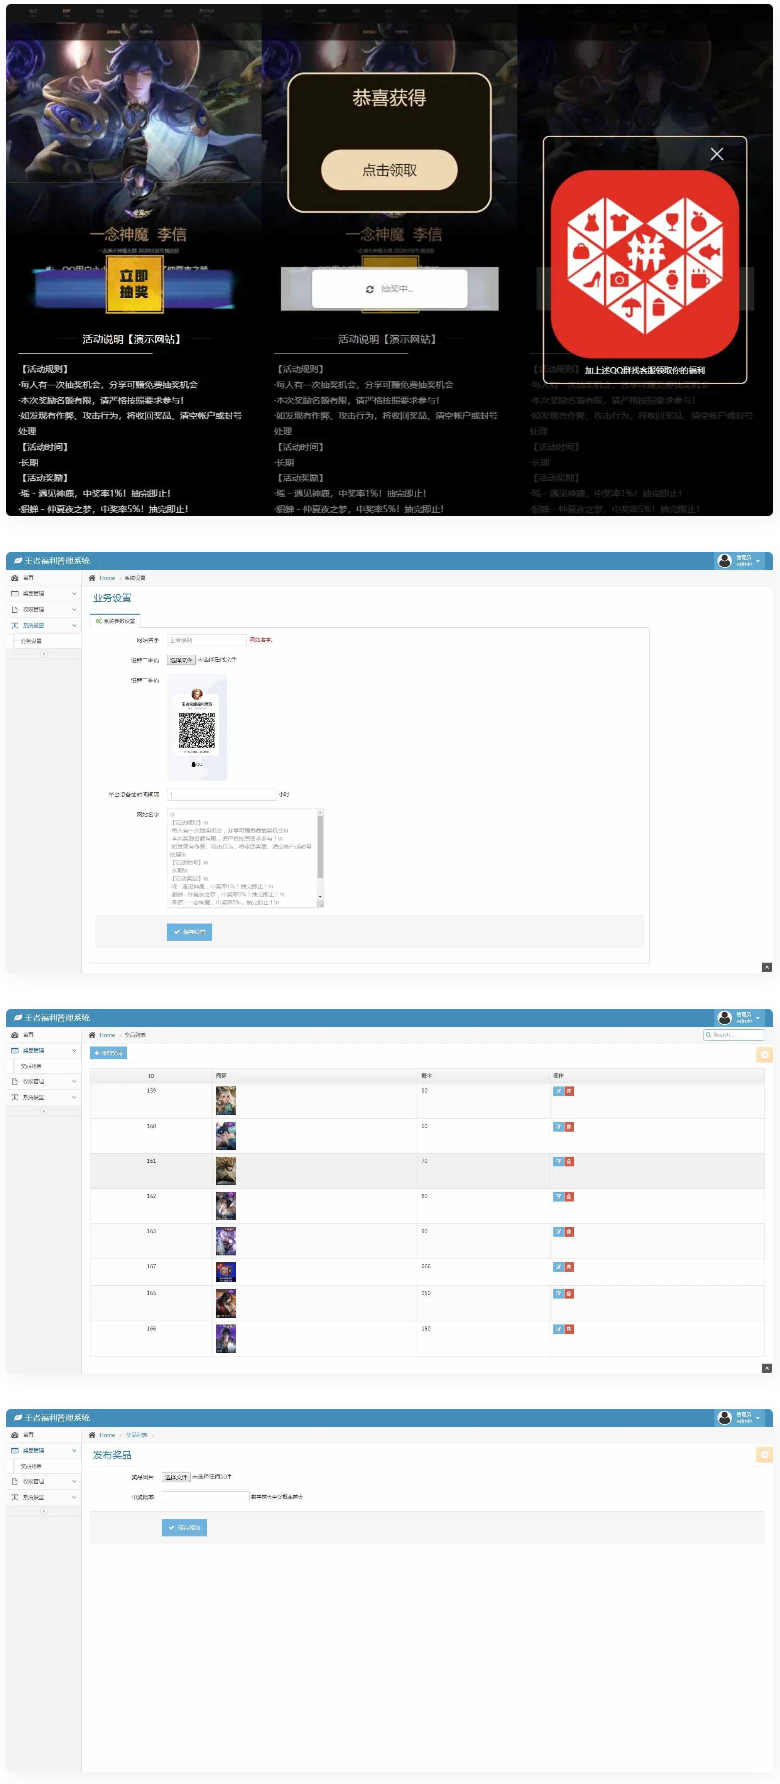Screen dimensions: 780x1784
Task: Expand 系统设置 sidebar menu in prize list
Action: click(43, 1097)
